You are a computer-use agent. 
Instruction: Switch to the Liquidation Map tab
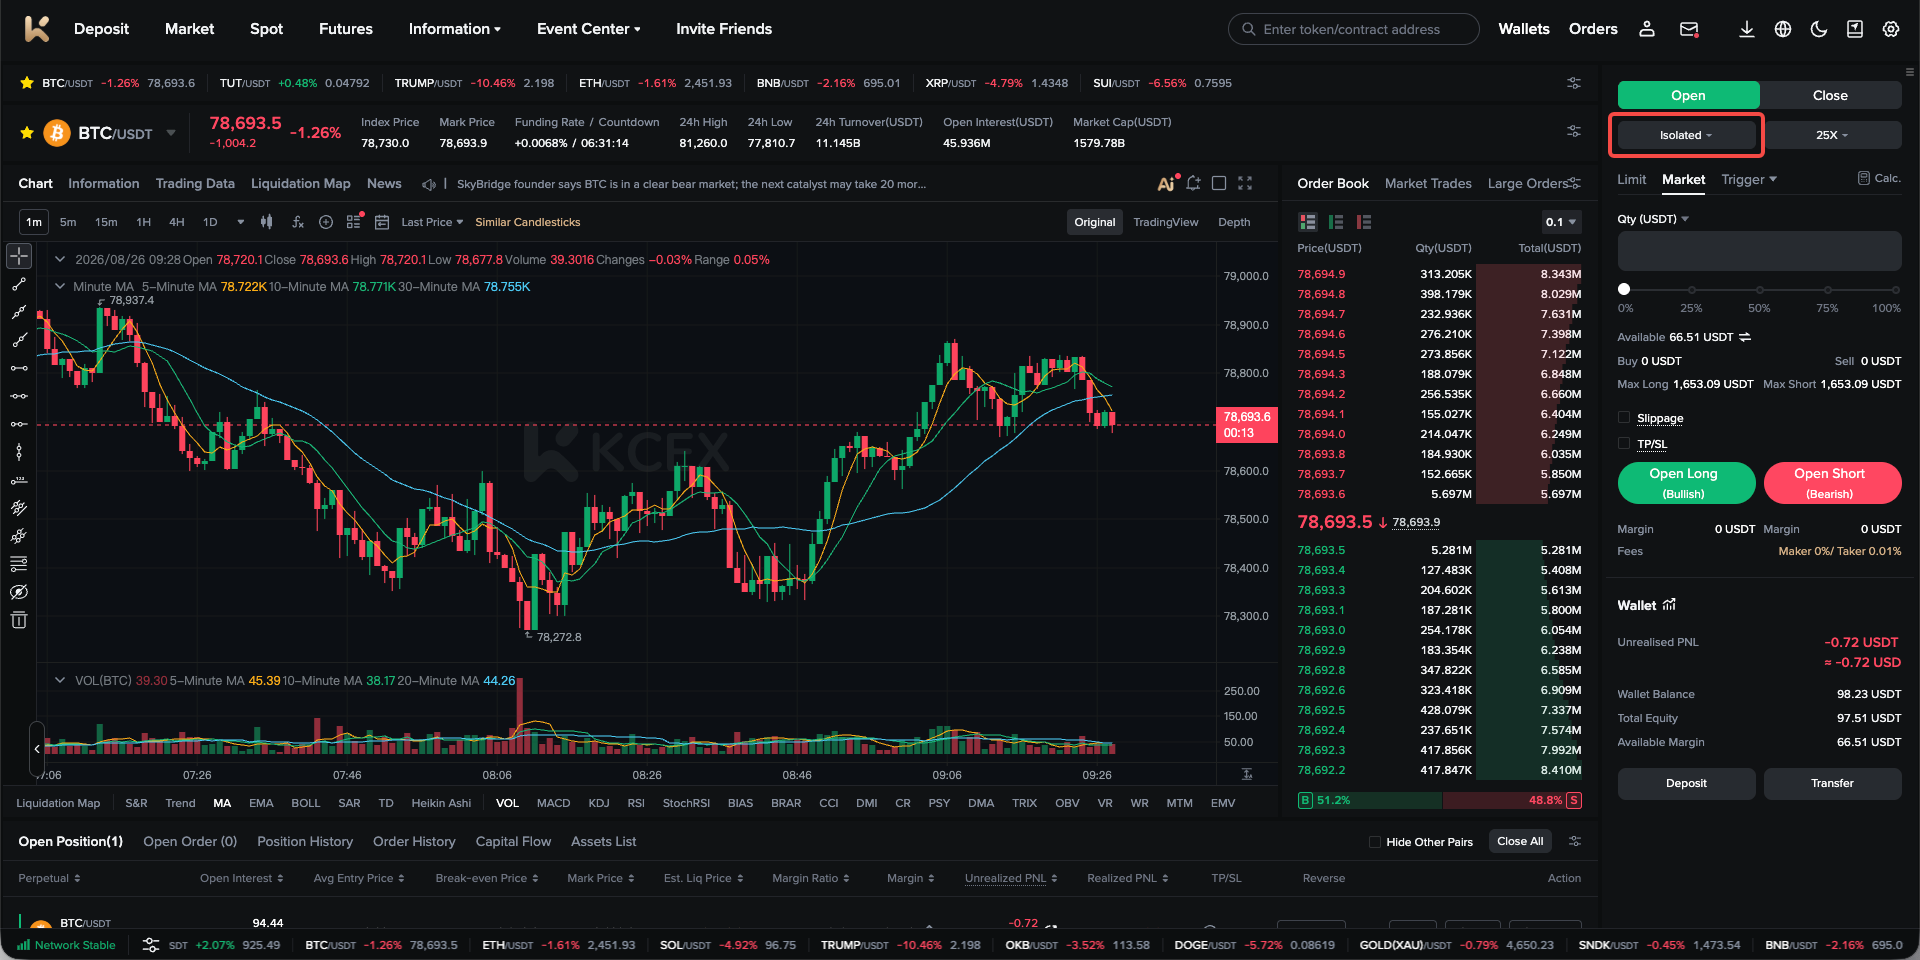(x=300, y=183)
